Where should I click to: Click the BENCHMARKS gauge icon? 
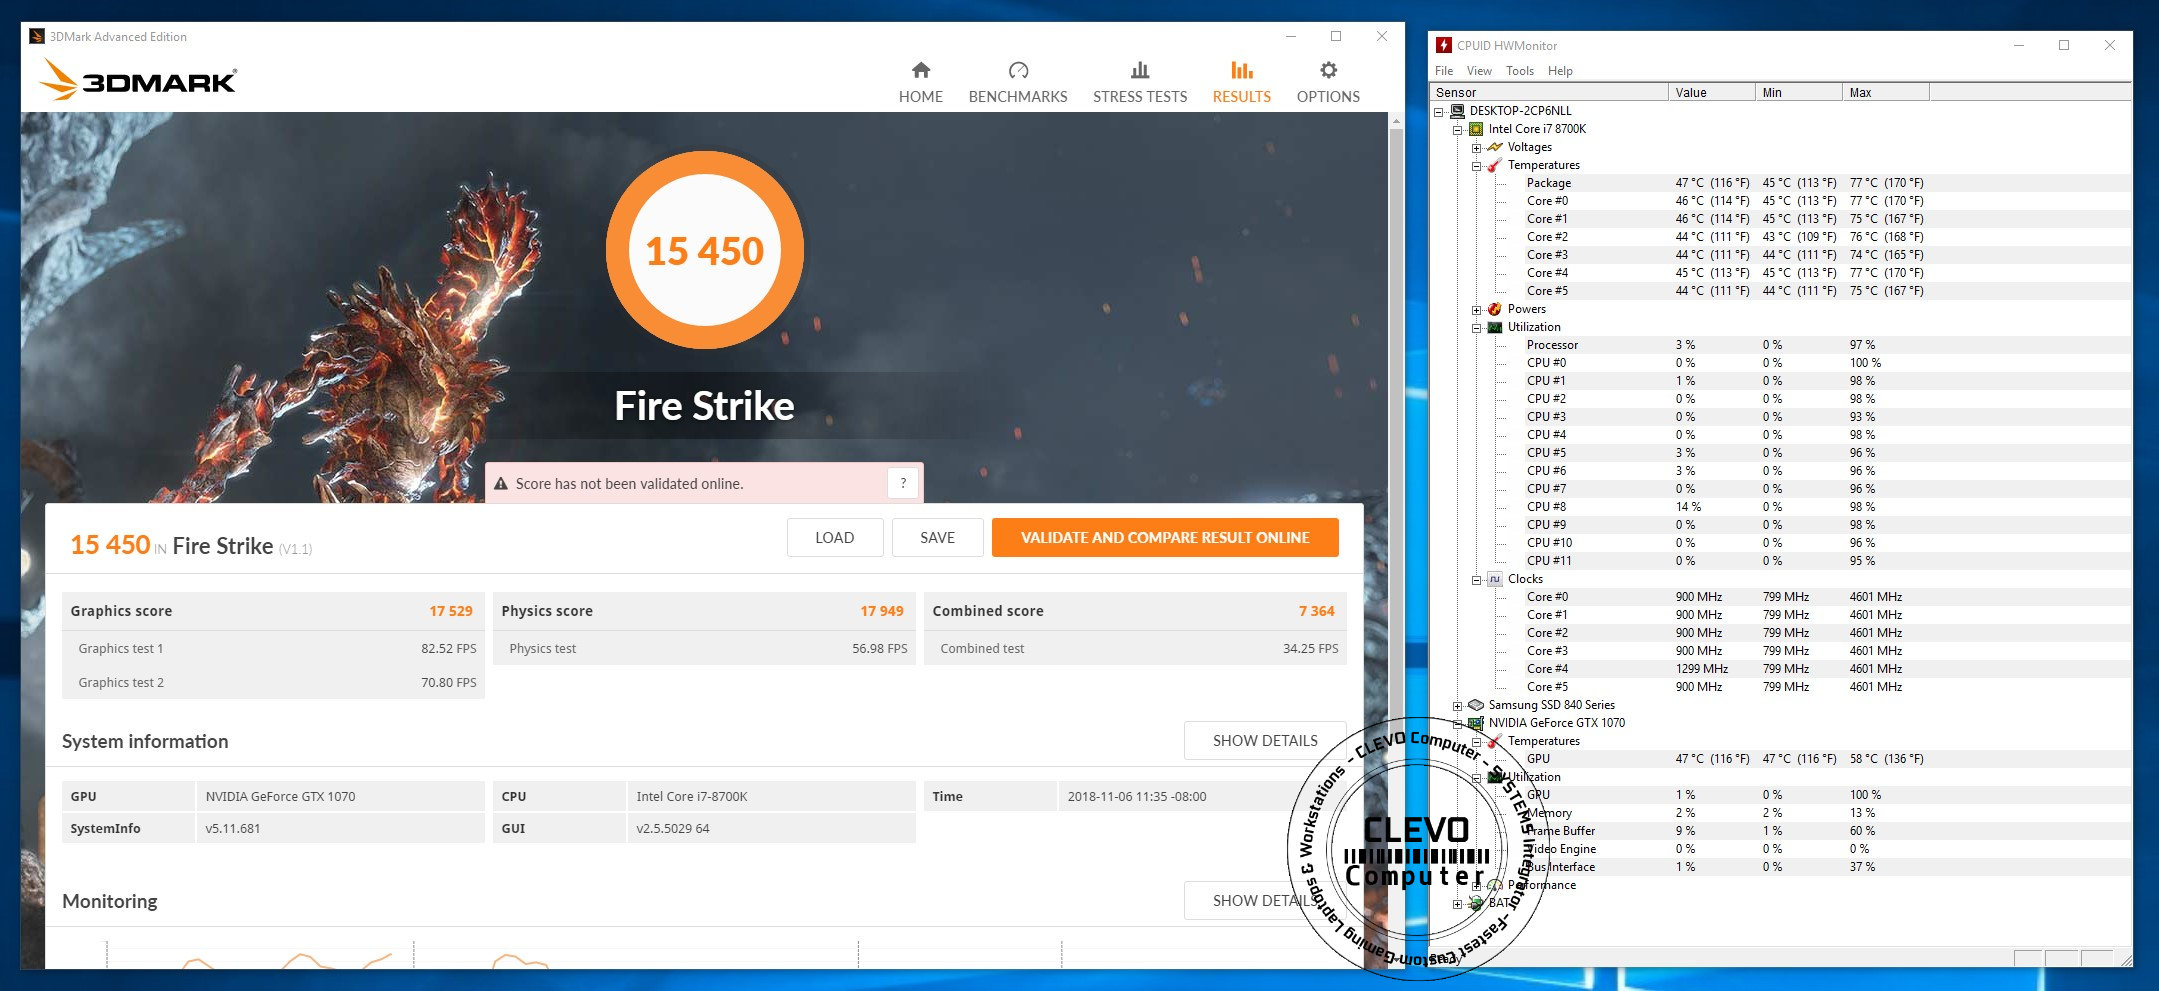click(1018, 70)
